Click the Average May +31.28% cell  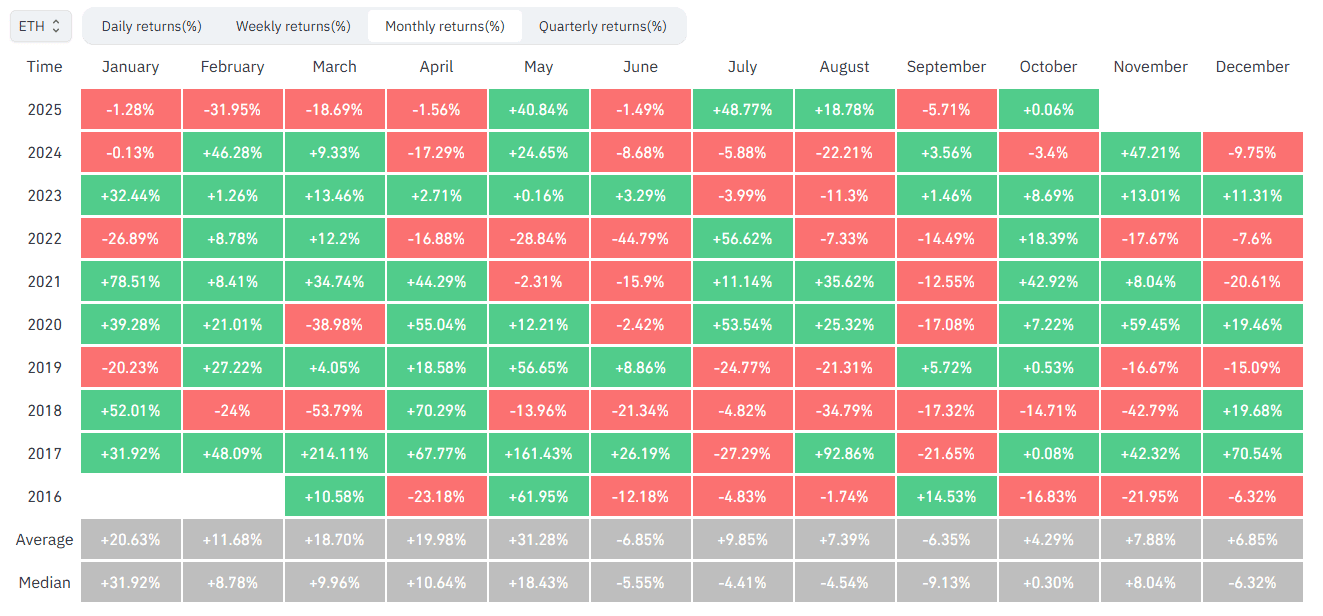point(539,540)
